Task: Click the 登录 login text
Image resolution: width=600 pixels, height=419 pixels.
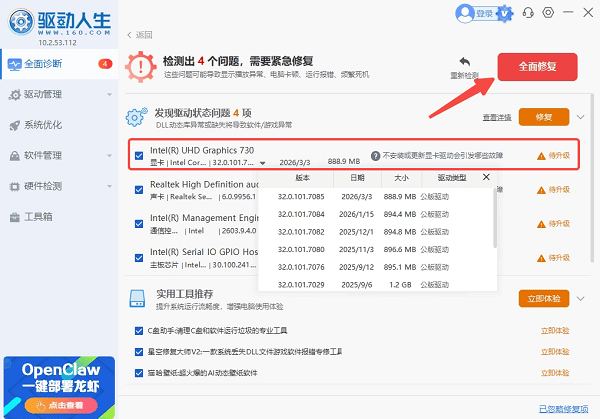Action: pos(484,14)
